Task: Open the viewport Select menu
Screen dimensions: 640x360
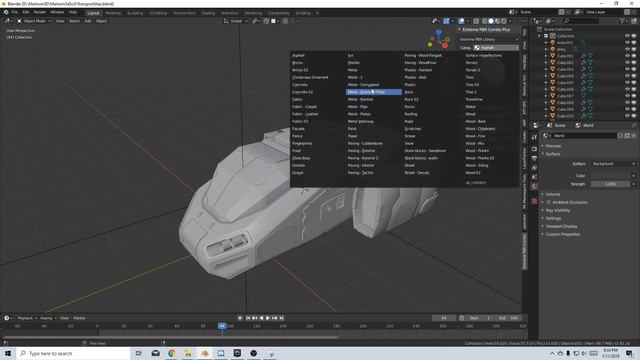Action: [74, 21]
